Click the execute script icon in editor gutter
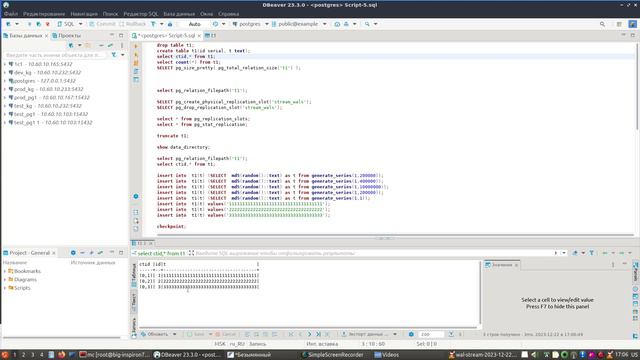The image size is (640, 360). coord(136,63)
